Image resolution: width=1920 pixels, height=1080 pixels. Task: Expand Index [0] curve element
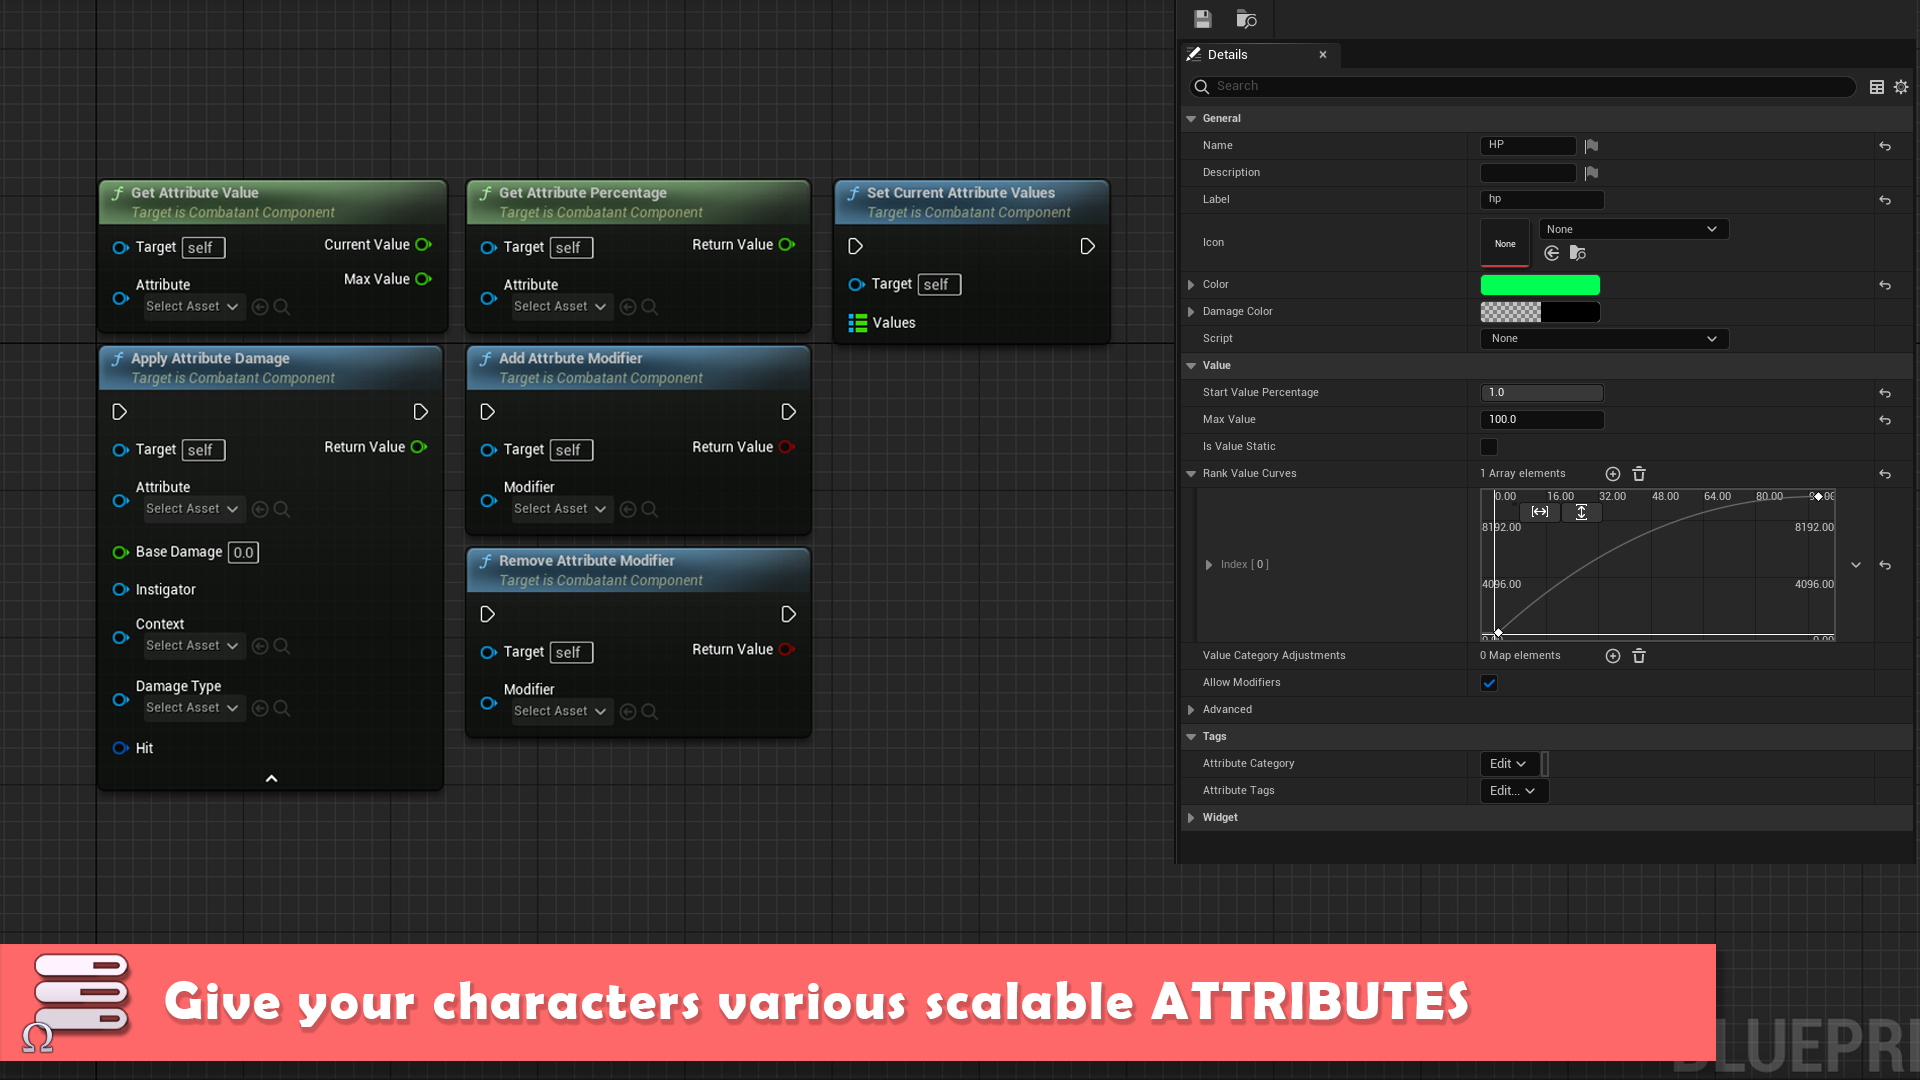click(1209, 565)
